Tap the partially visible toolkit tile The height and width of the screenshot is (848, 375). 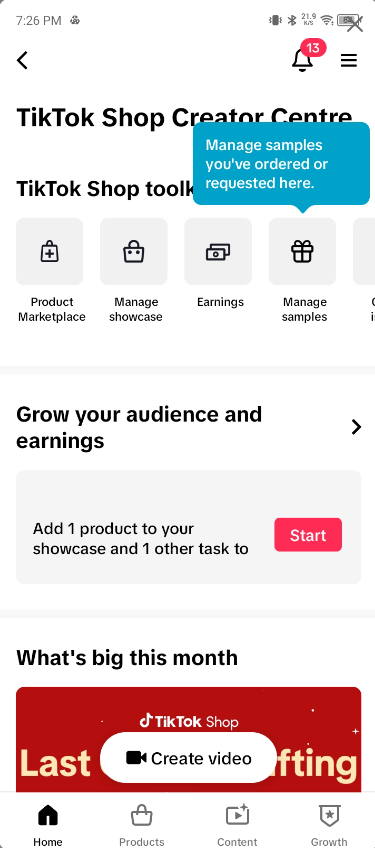coord(364,251)
